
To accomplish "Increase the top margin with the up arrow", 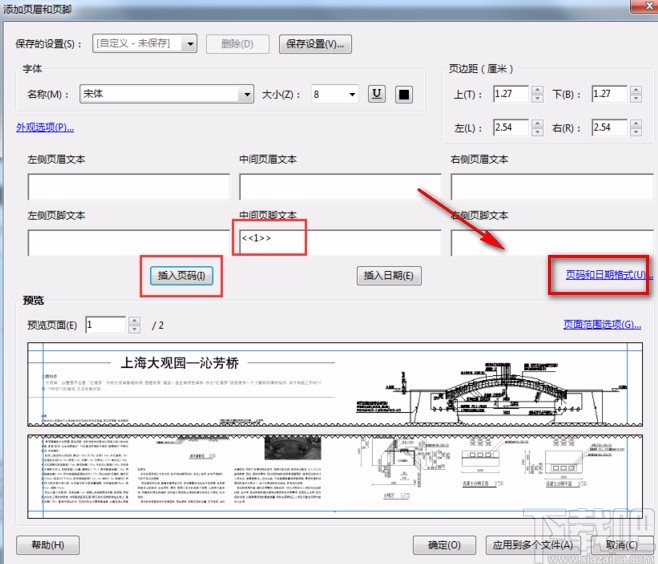I will [x=537, y=90].
